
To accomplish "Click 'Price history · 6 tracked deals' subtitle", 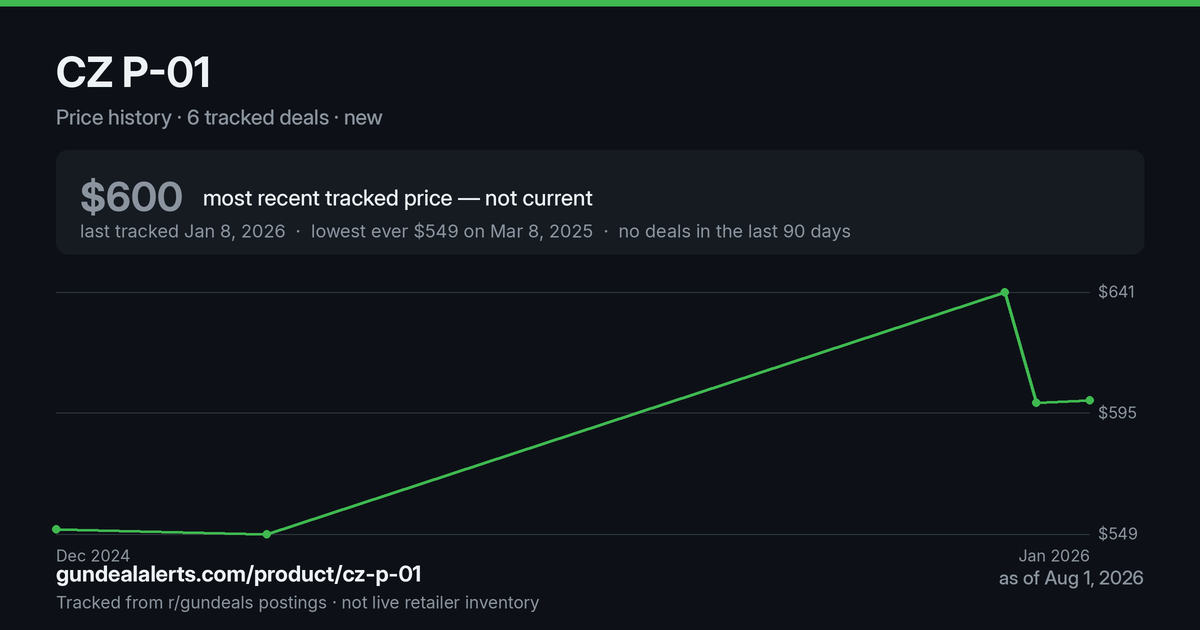I will 192,117.
